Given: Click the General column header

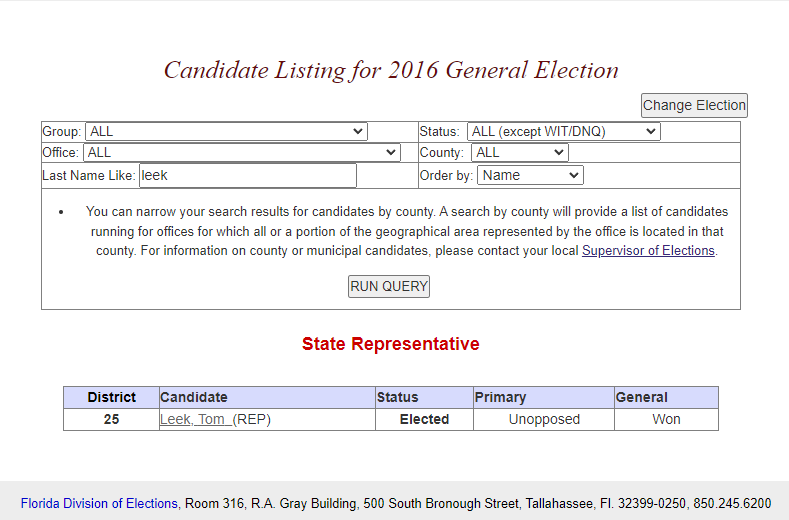Looking at the screenshot, I should (x=641, y=397).
